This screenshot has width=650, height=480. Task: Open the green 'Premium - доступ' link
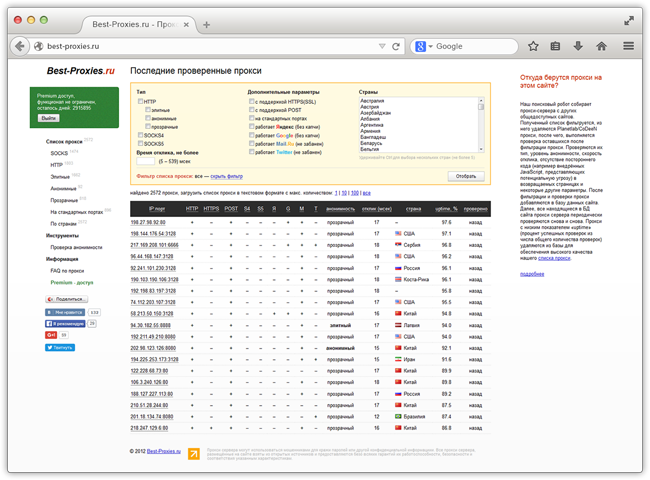72,283
